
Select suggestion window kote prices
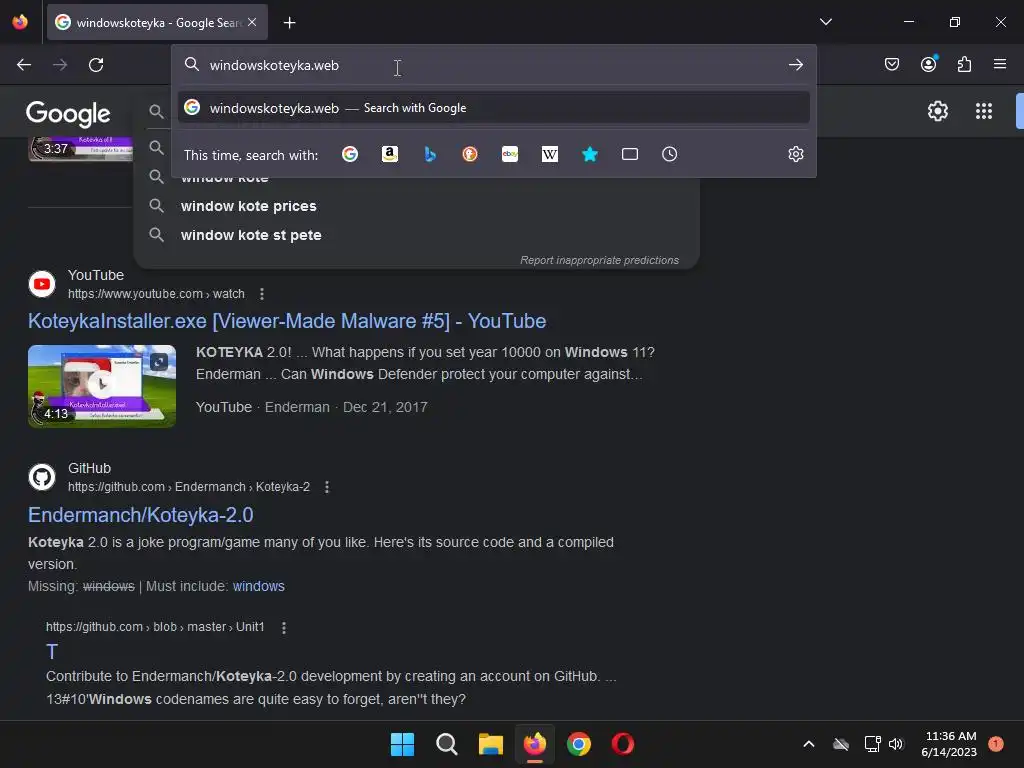click(x=248, y=206)
